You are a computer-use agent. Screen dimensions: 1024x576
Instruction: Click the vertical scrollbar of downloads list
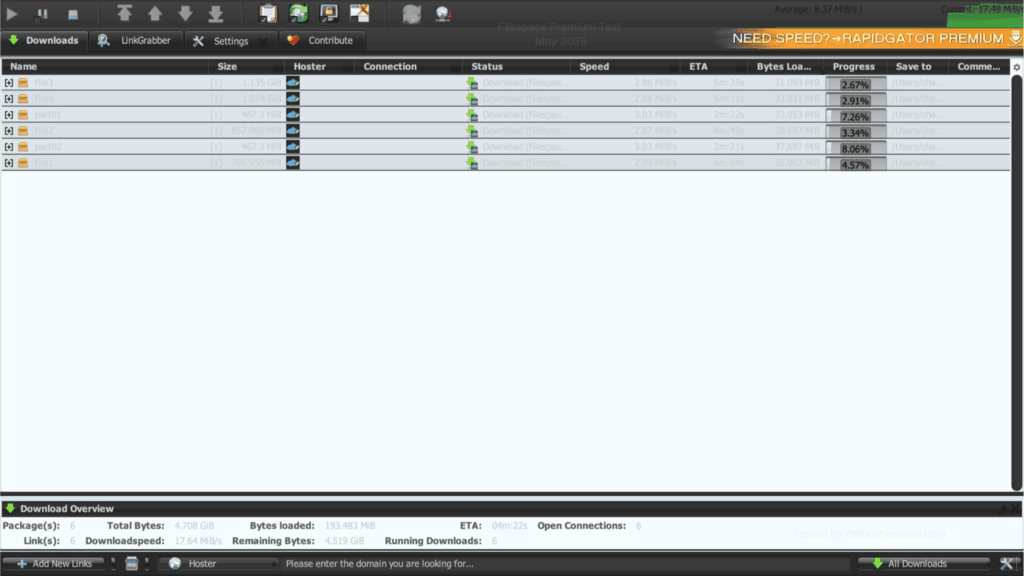click(1016, 282)
